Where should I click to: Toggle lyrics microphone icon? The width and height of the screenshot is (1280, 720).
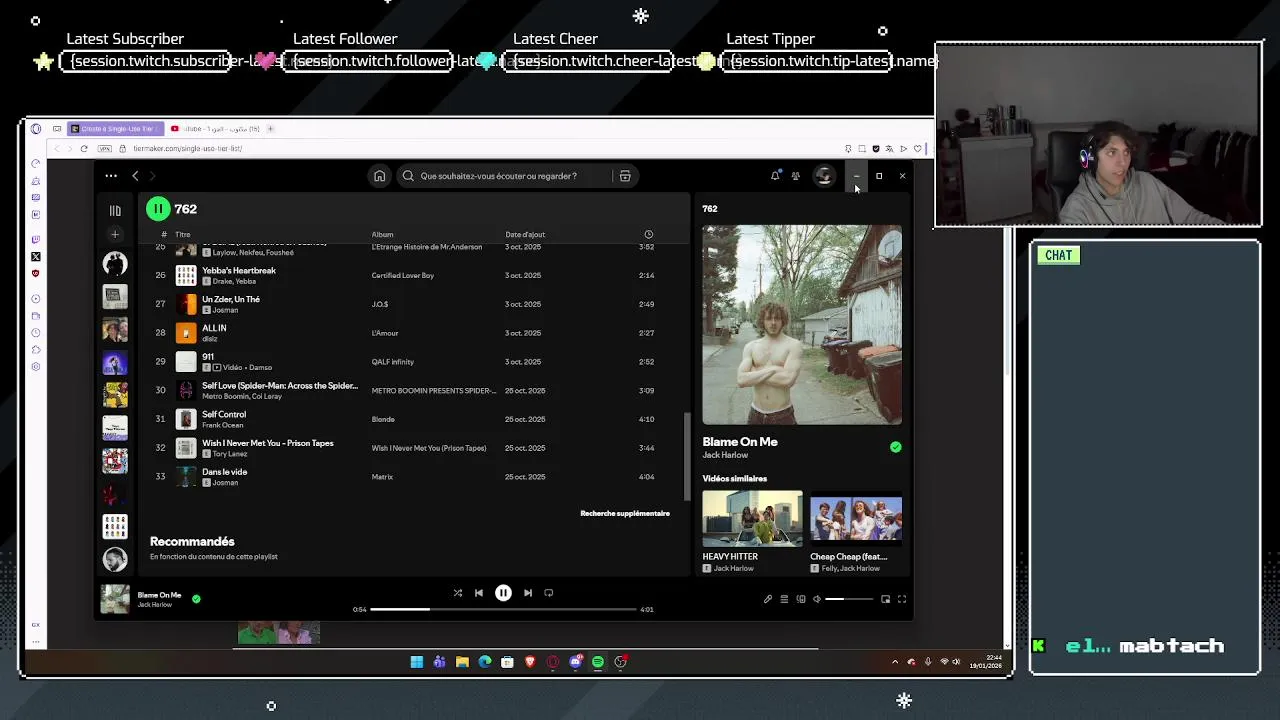pyautogui.click(x=768, y=599)
